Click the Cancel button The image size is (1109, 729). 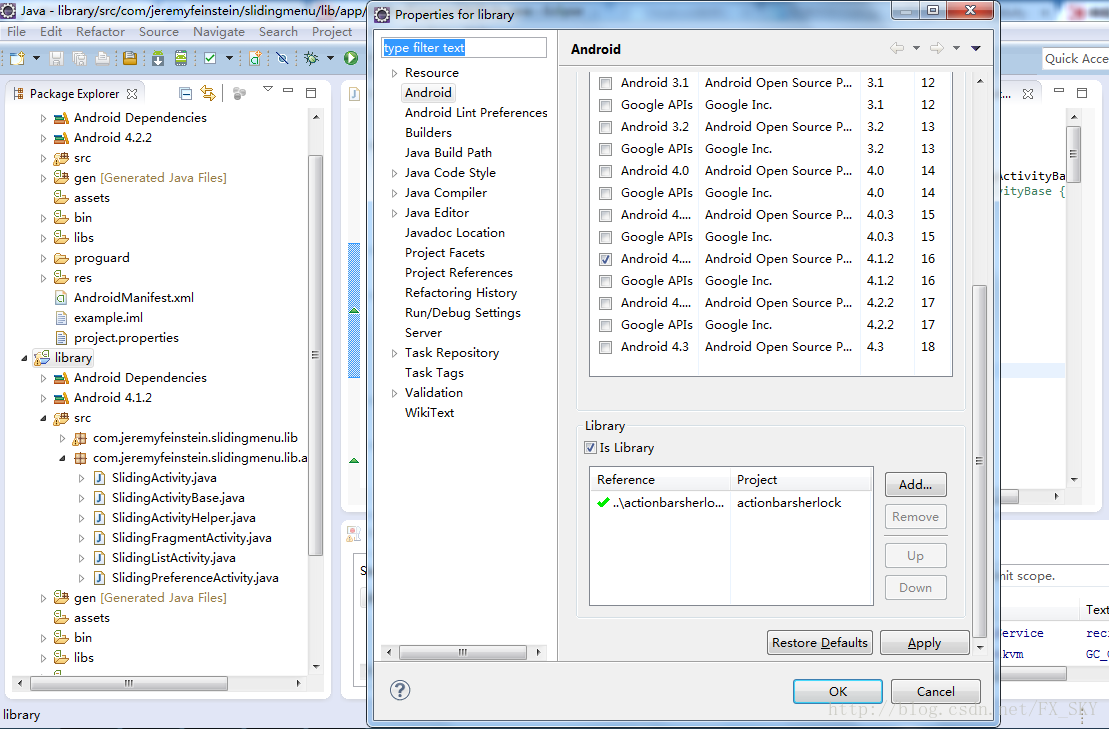coord(936,692)
